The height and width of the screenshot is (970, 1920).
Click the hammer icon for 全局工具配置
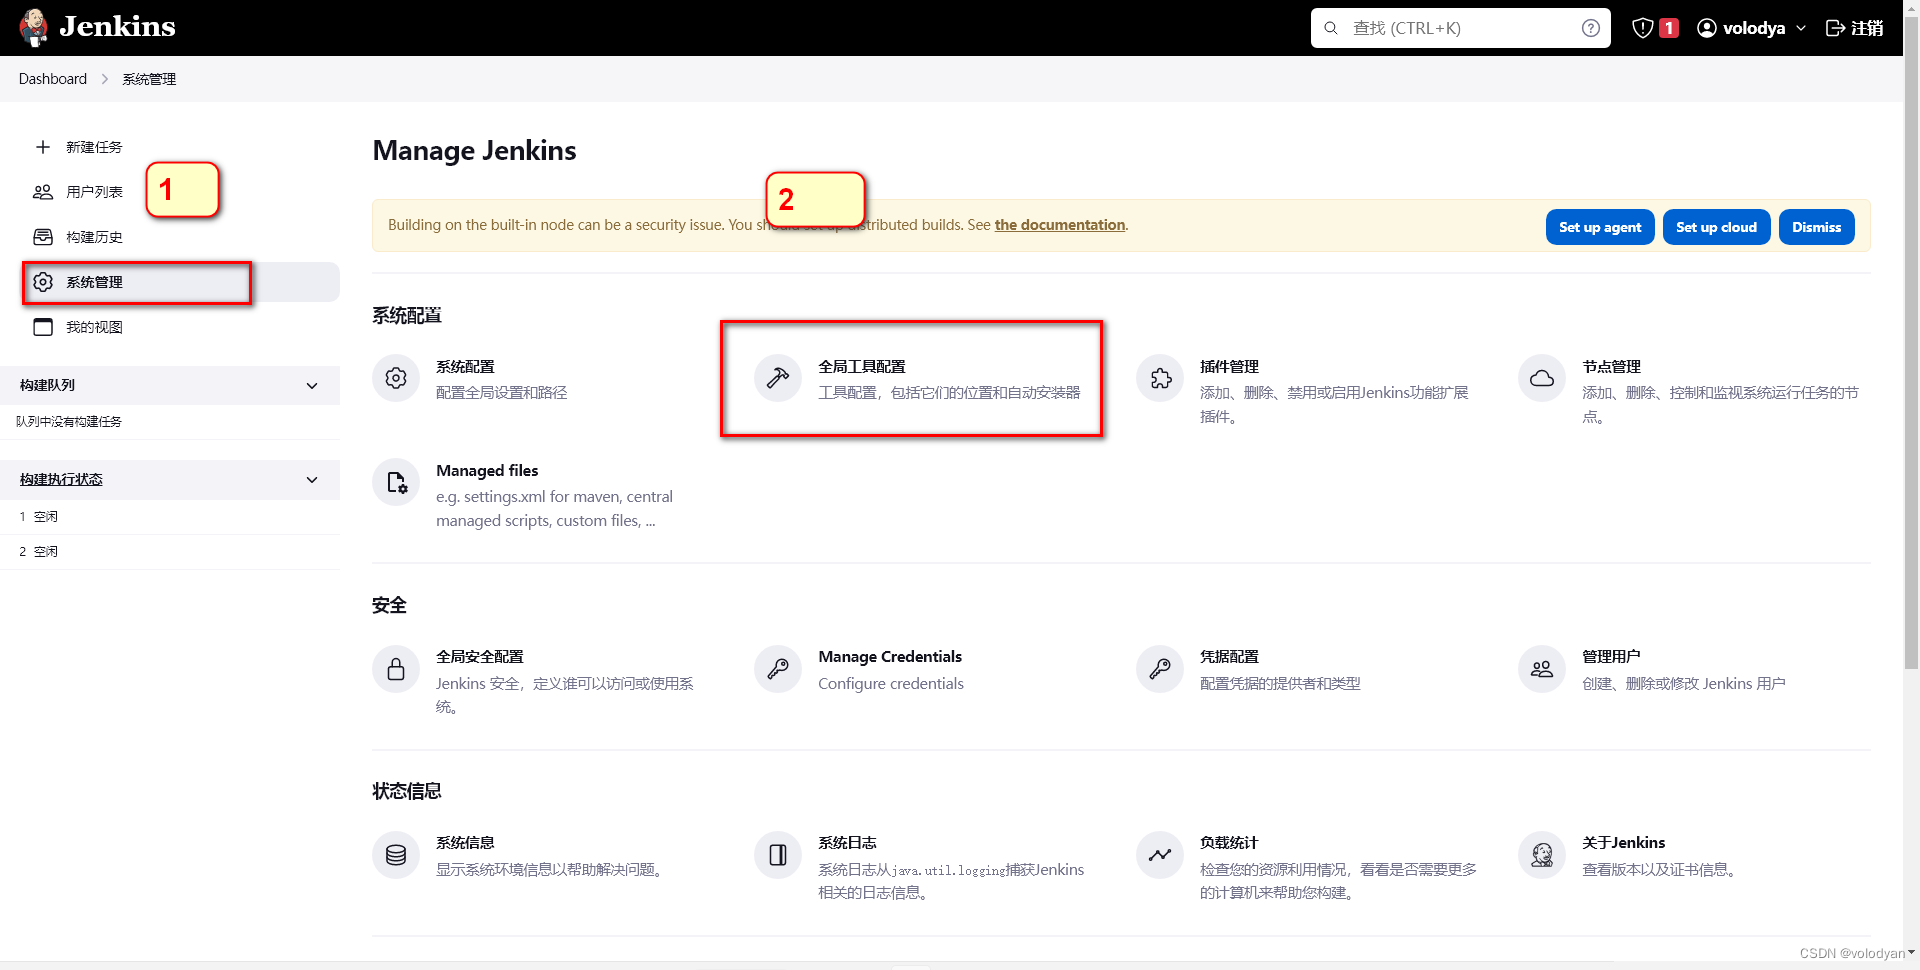tap(778, 378)
